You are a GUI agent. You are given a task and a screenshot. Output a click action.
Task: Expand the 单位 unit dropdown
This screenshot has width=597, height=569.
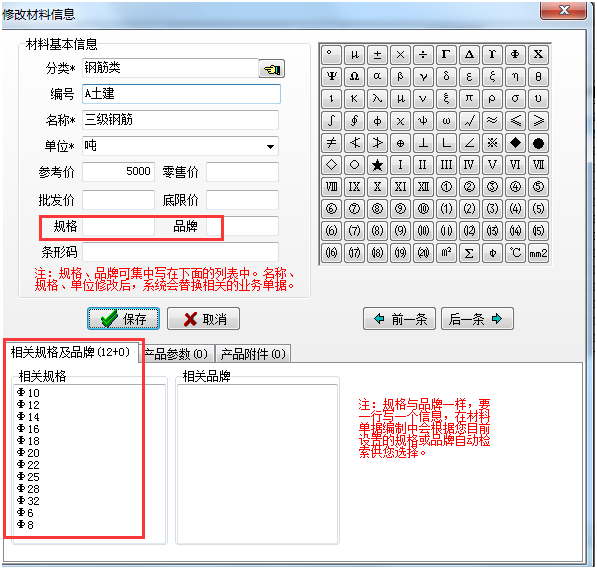[x=270, y=146]
